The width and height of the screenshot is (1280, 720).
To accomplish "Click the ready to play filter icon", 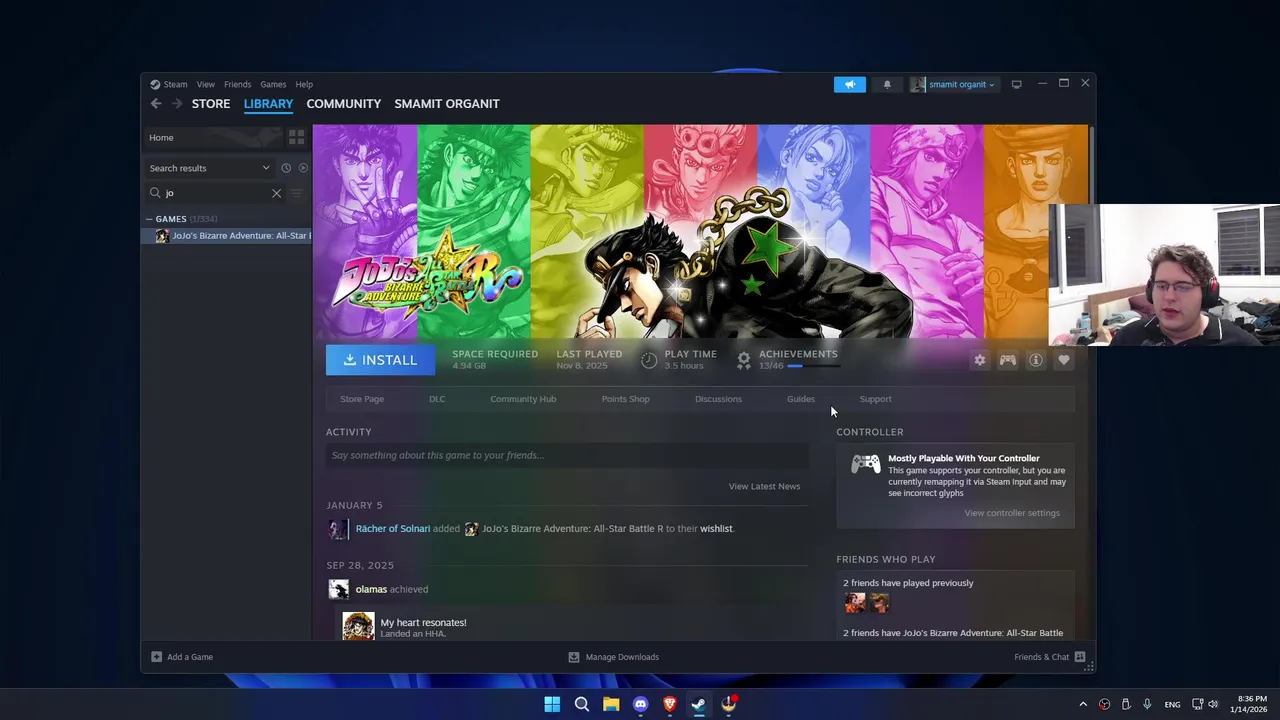I will [x=303, y=168].
